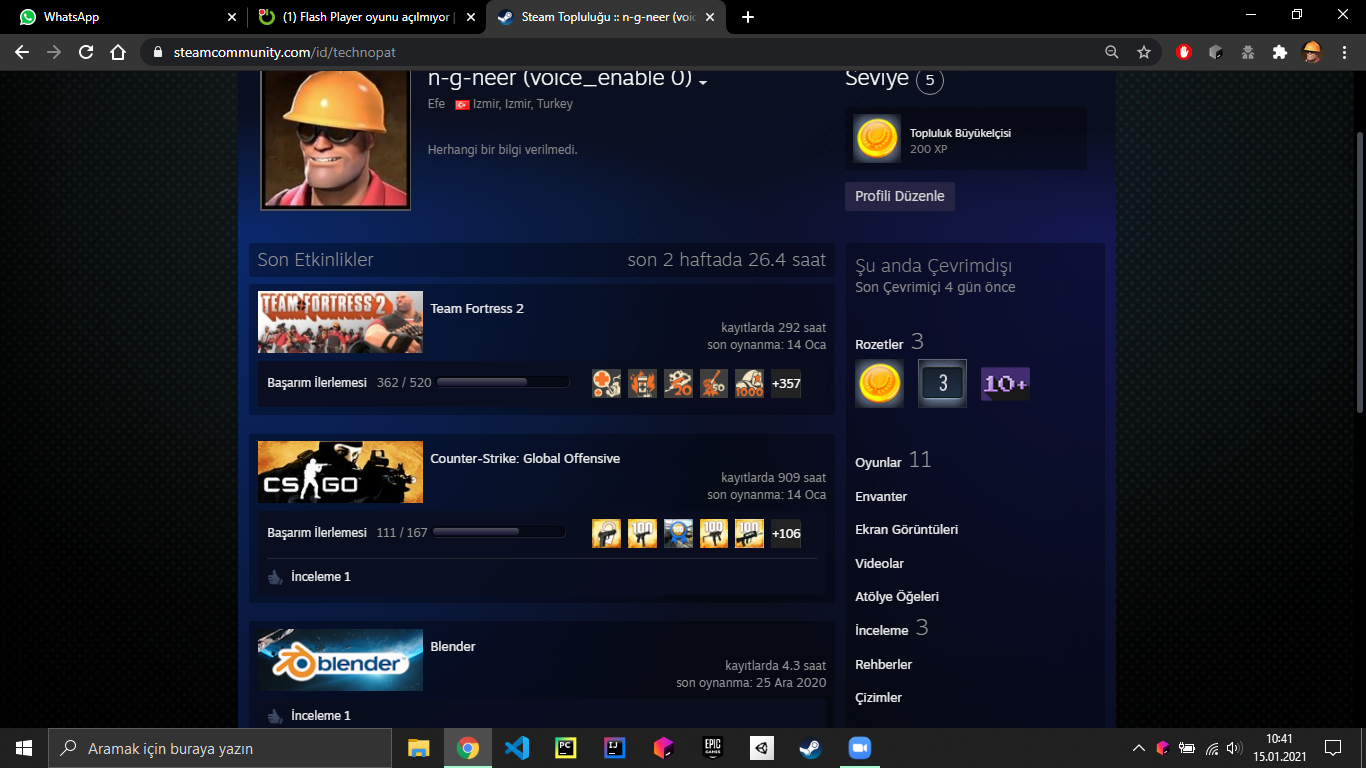Close the WhatsApp tab
The width and height of the screenshot is (1366, 768).
pos(232,17)
